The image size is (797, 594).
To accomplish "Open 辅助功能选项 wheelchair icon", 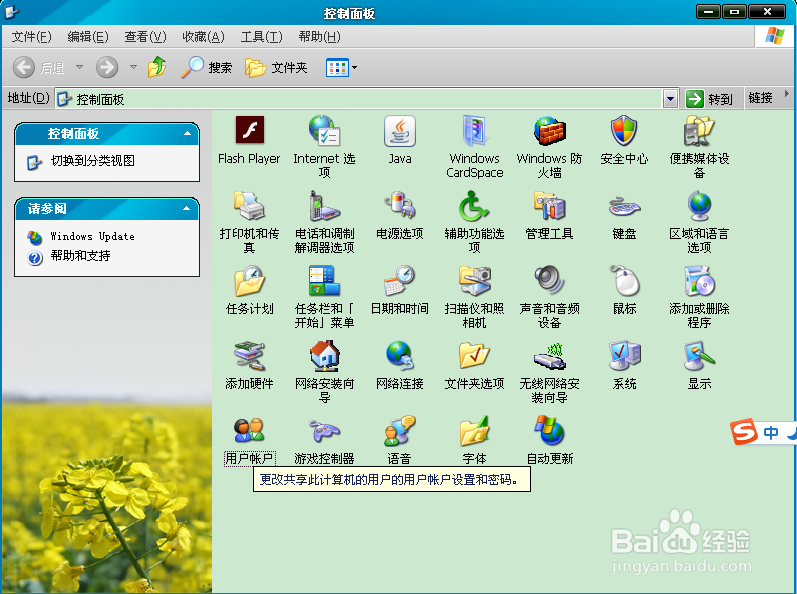I will [474, 205].
